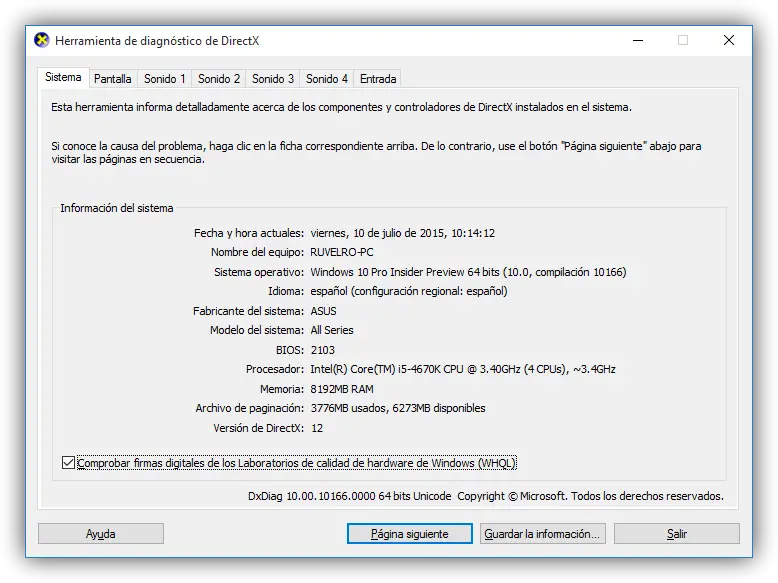
Task: Click the Salir button
Action: [x=677, y=534]
